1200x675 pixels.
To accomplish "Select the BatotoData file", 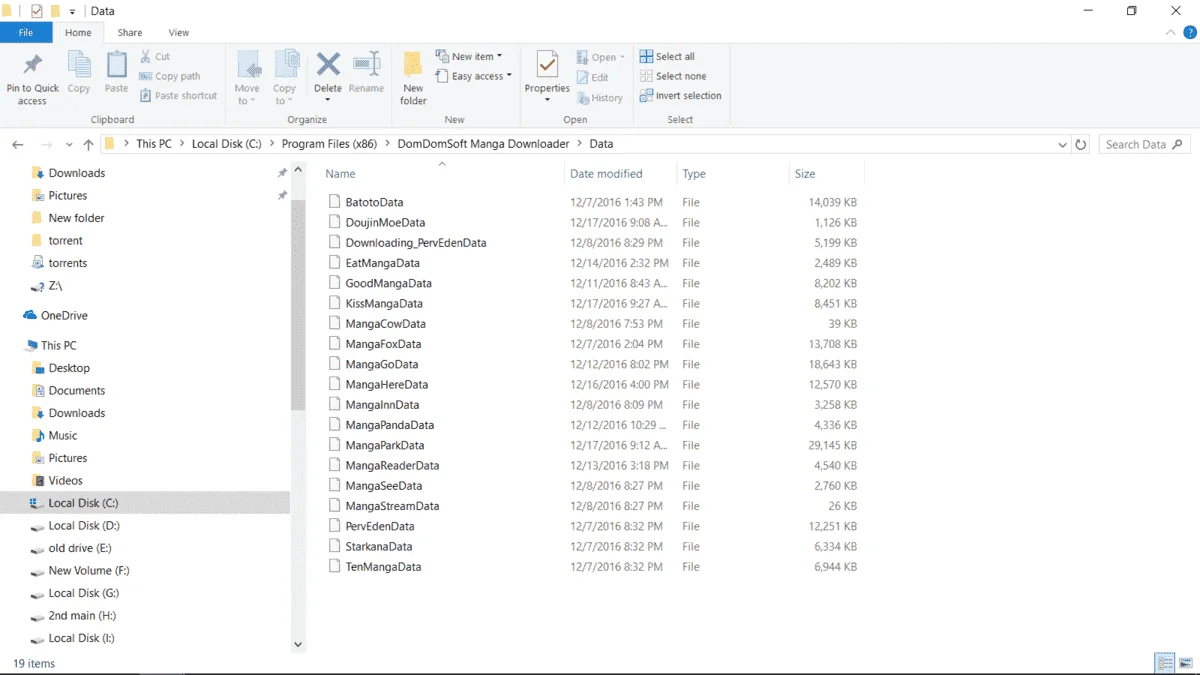I will (374, 202).
